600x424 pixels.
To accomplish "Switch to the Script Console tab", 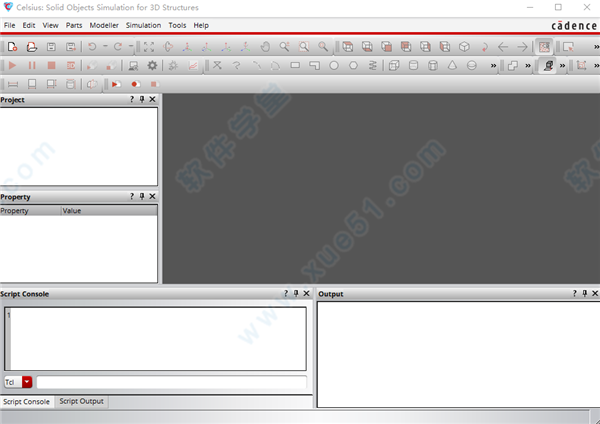I will tap(26, 401).
